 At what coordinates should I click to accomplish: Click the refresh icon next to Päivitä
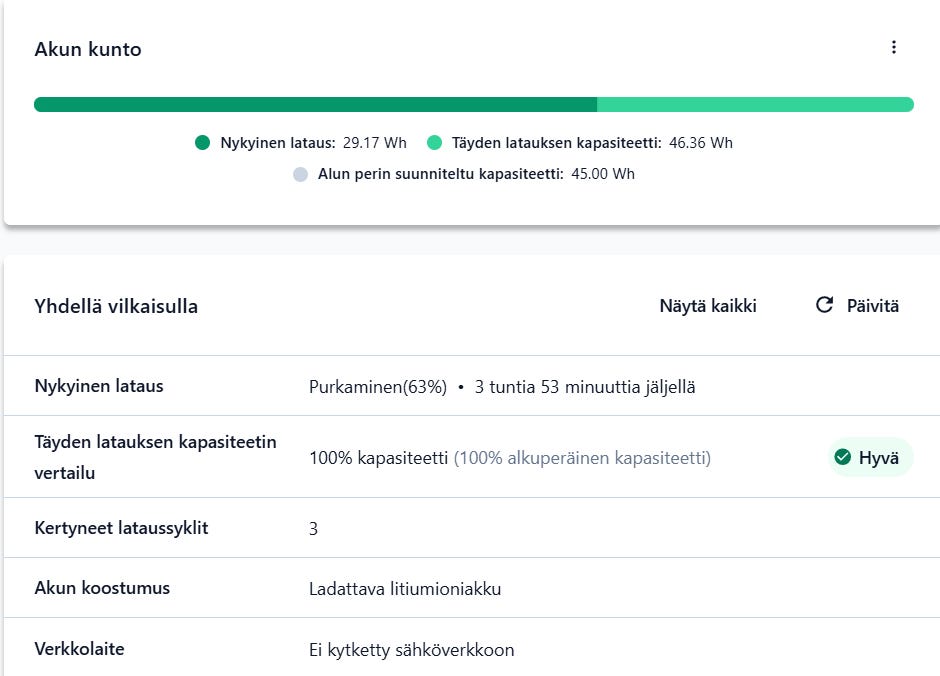point(824,305)
